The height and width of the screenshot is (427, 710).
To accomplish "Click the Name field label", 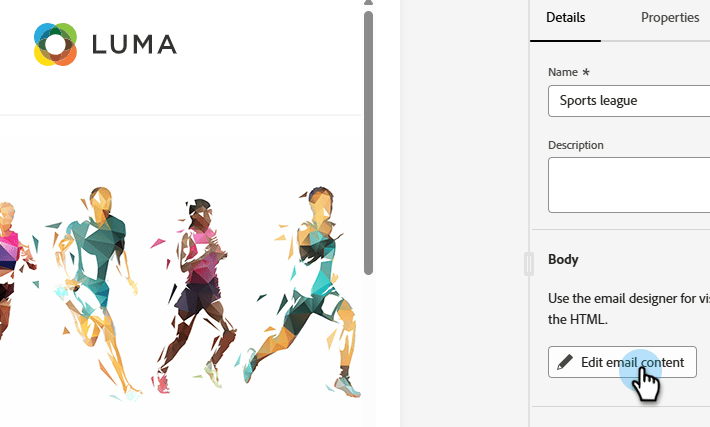I will click(x=568, y=72).
